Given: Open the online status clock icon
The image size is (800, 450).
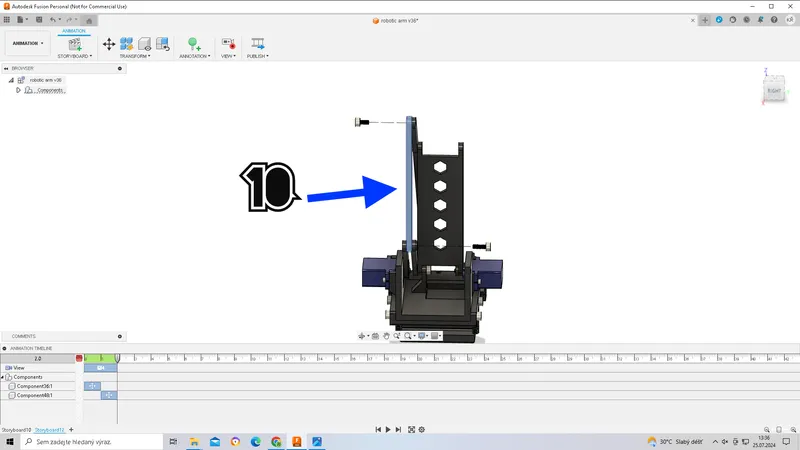Looking at the screenshot, I should pos(746,20).
